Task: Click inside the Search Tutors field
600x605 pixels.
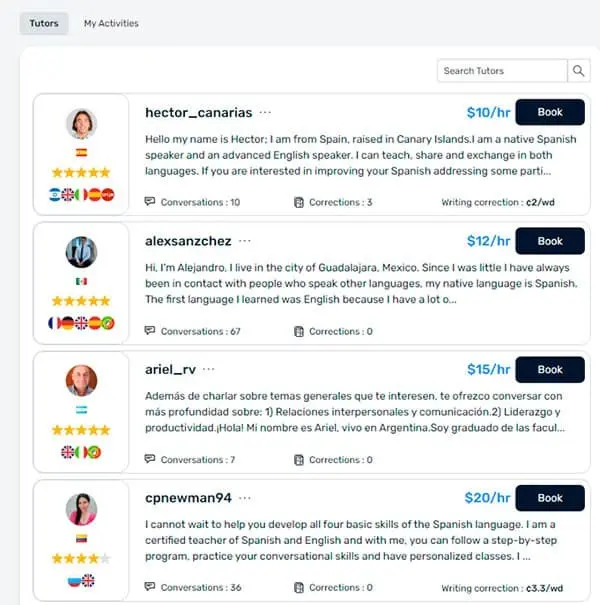Action: 502,71
